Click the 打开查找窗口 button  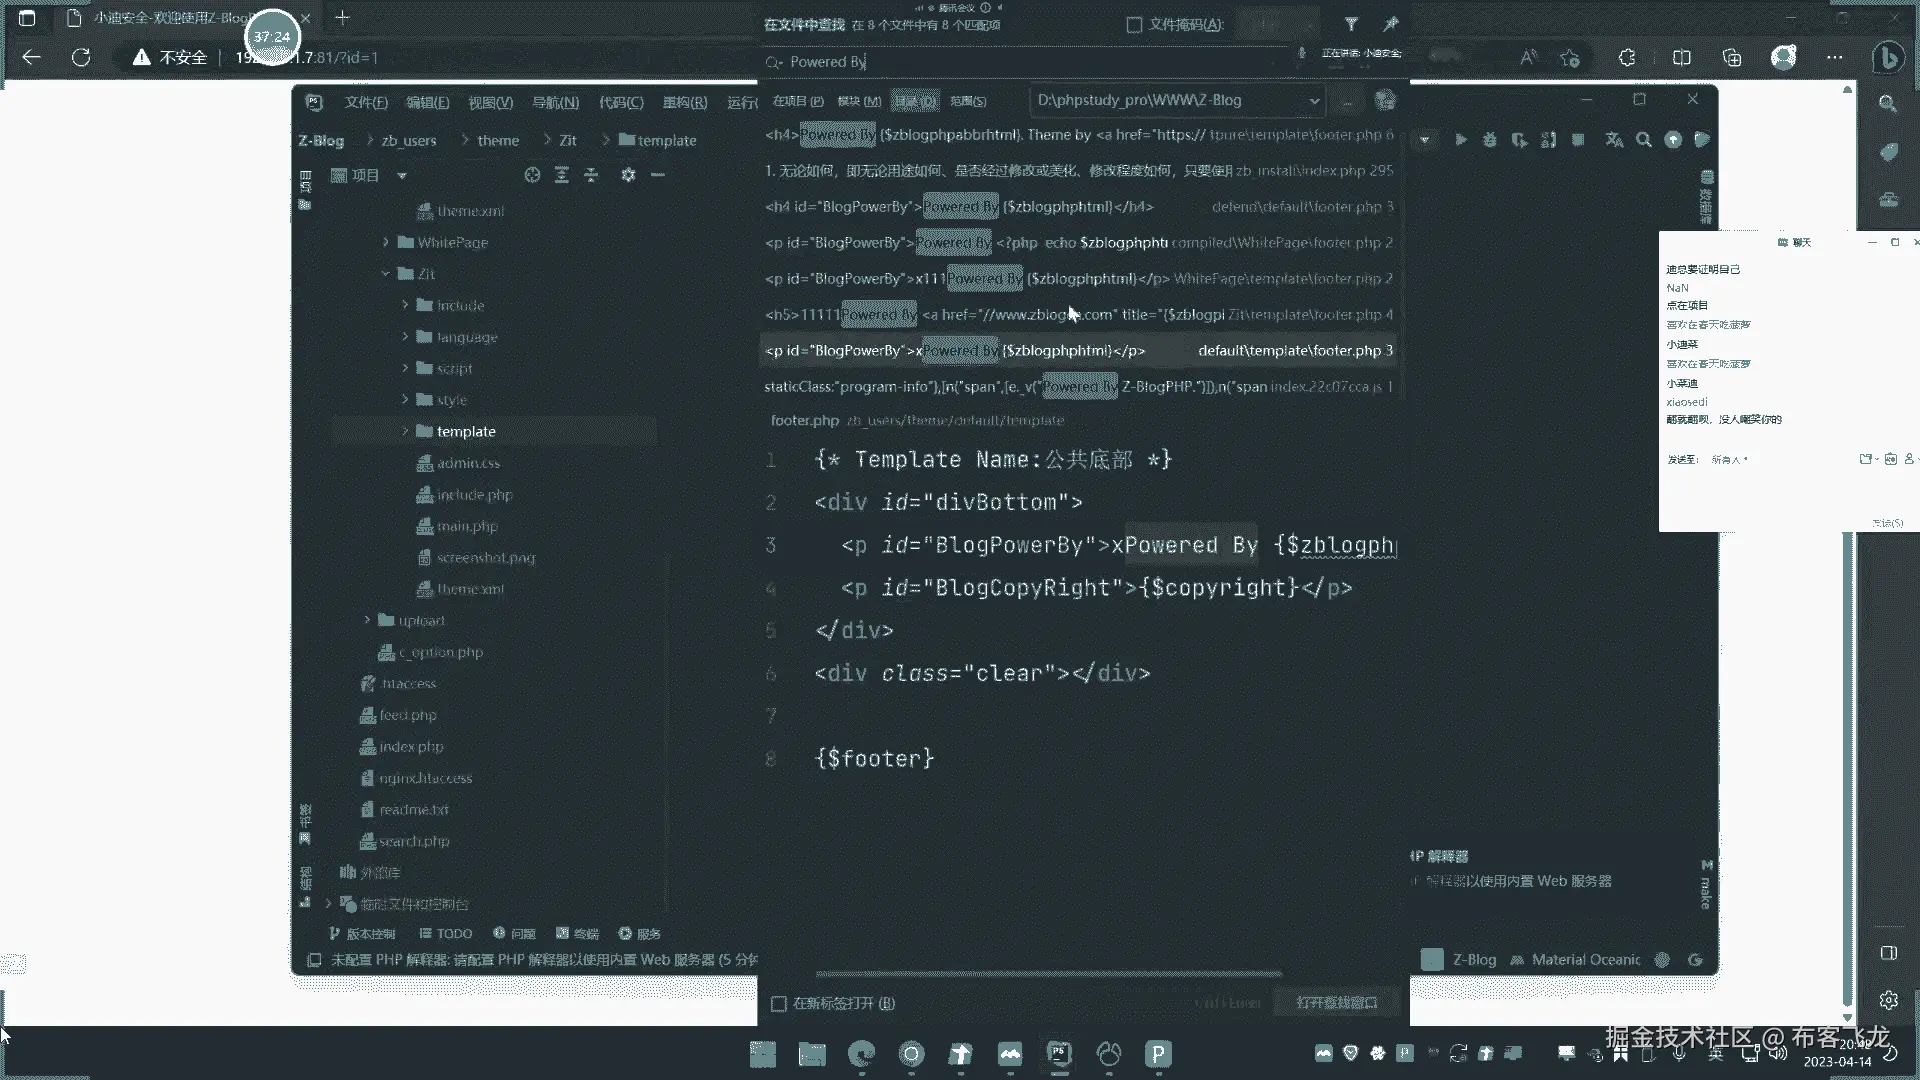(1336, 1002)
